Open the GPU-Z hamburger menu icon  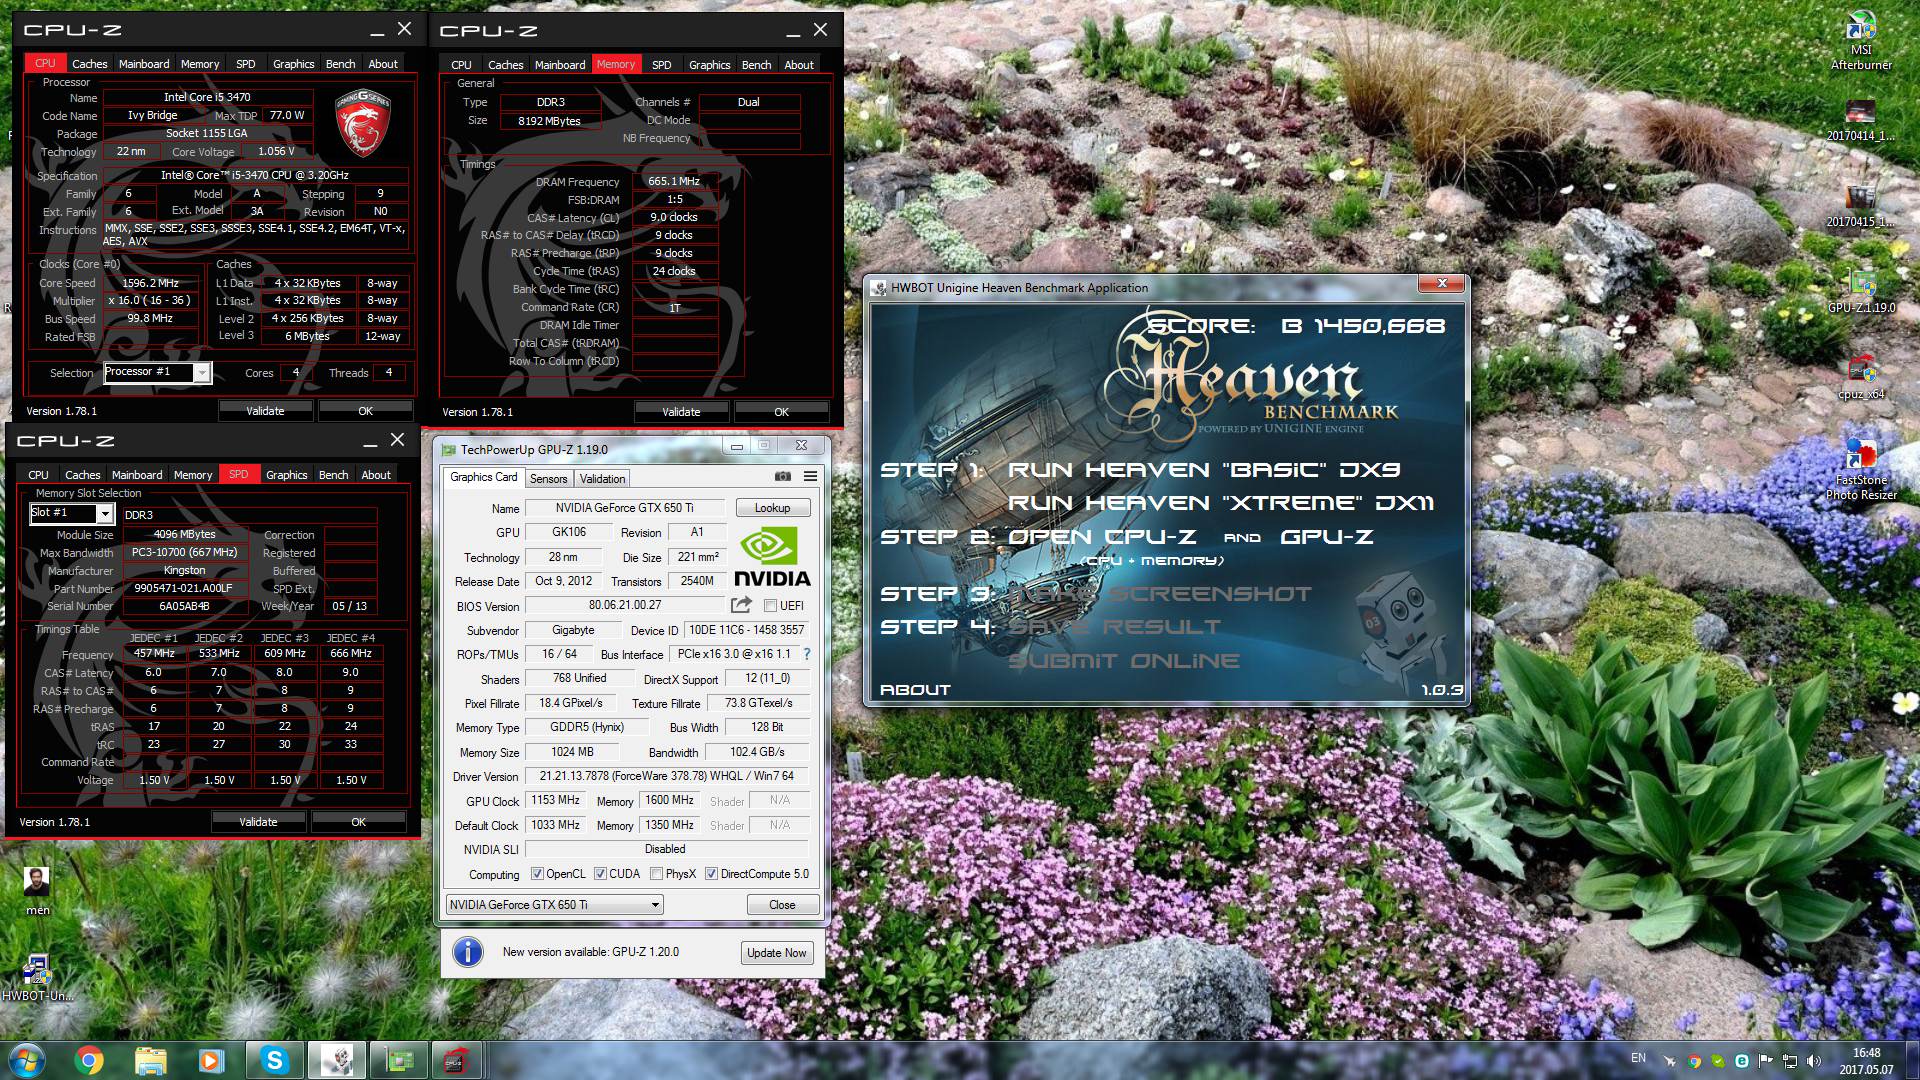[x=810, y=476]
